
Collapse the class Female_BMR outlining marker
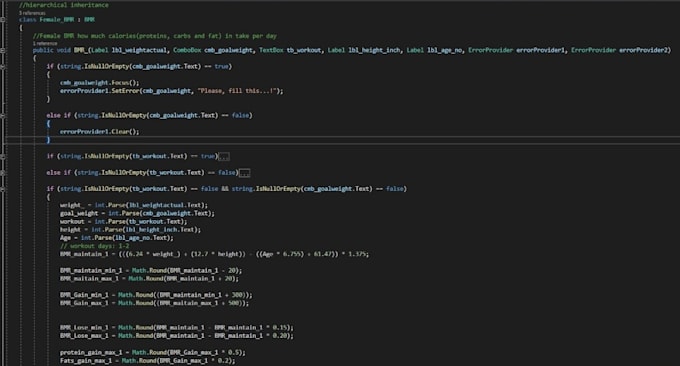click(3, 20)
